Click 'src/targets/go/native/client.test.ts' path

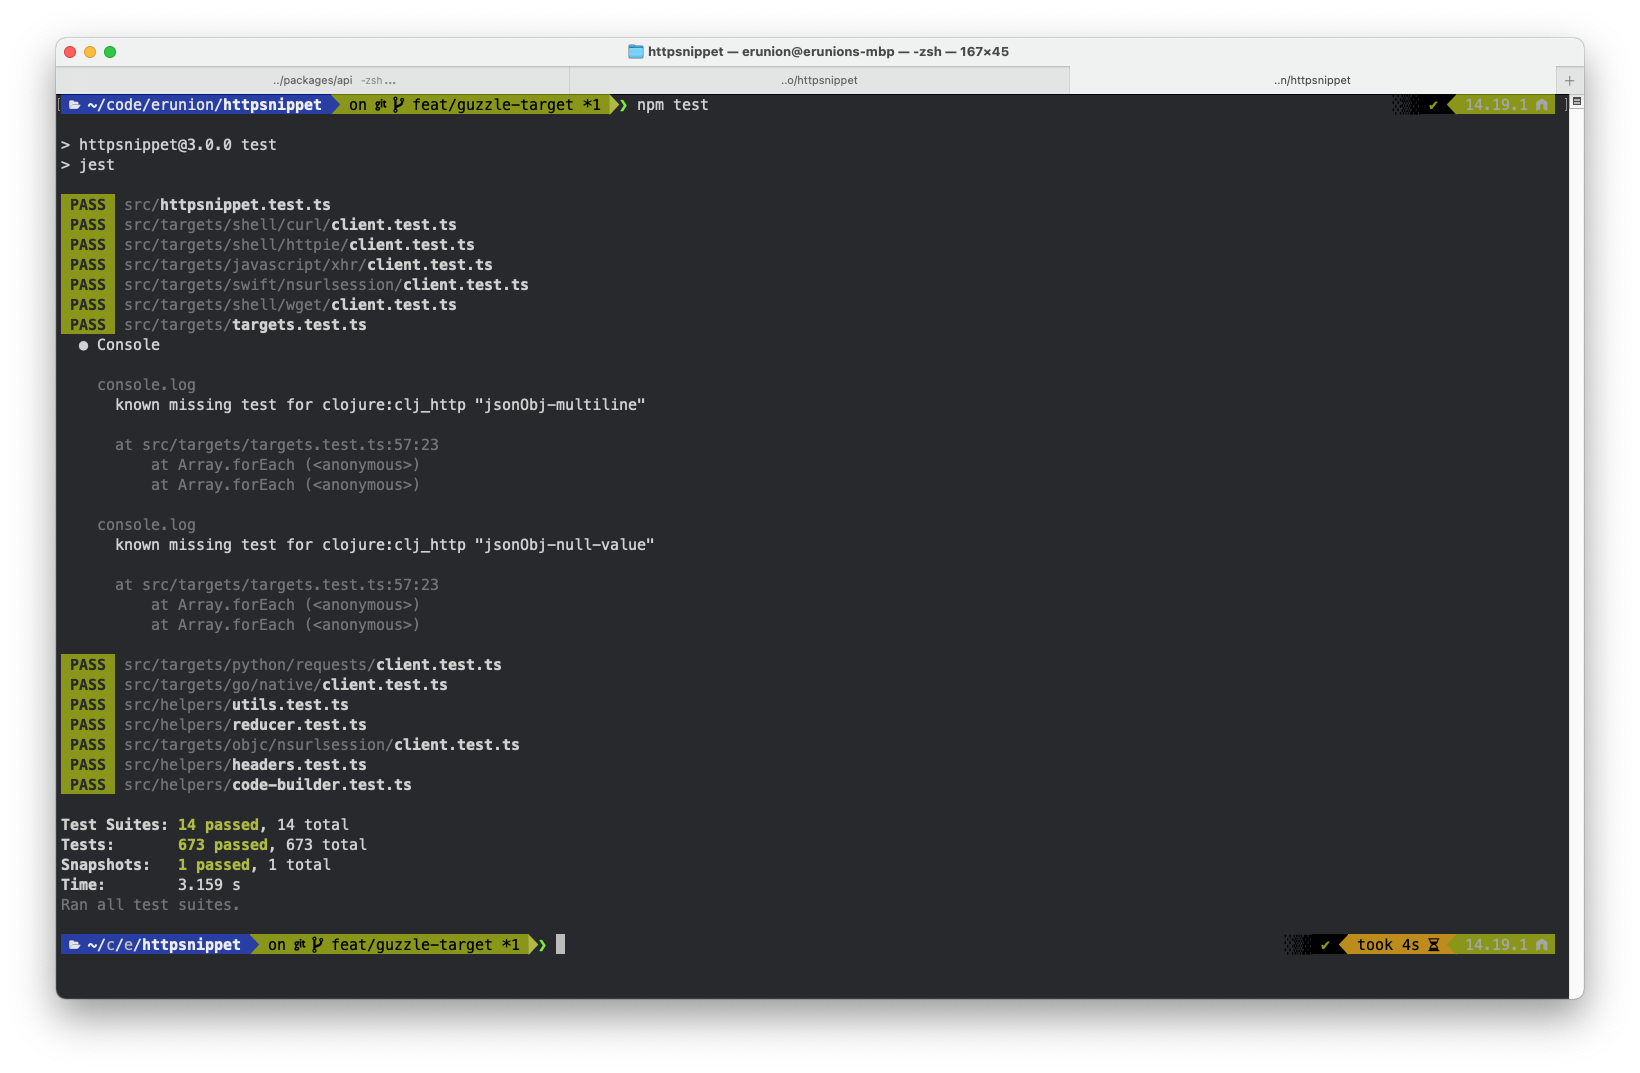[x=286, y=685]
